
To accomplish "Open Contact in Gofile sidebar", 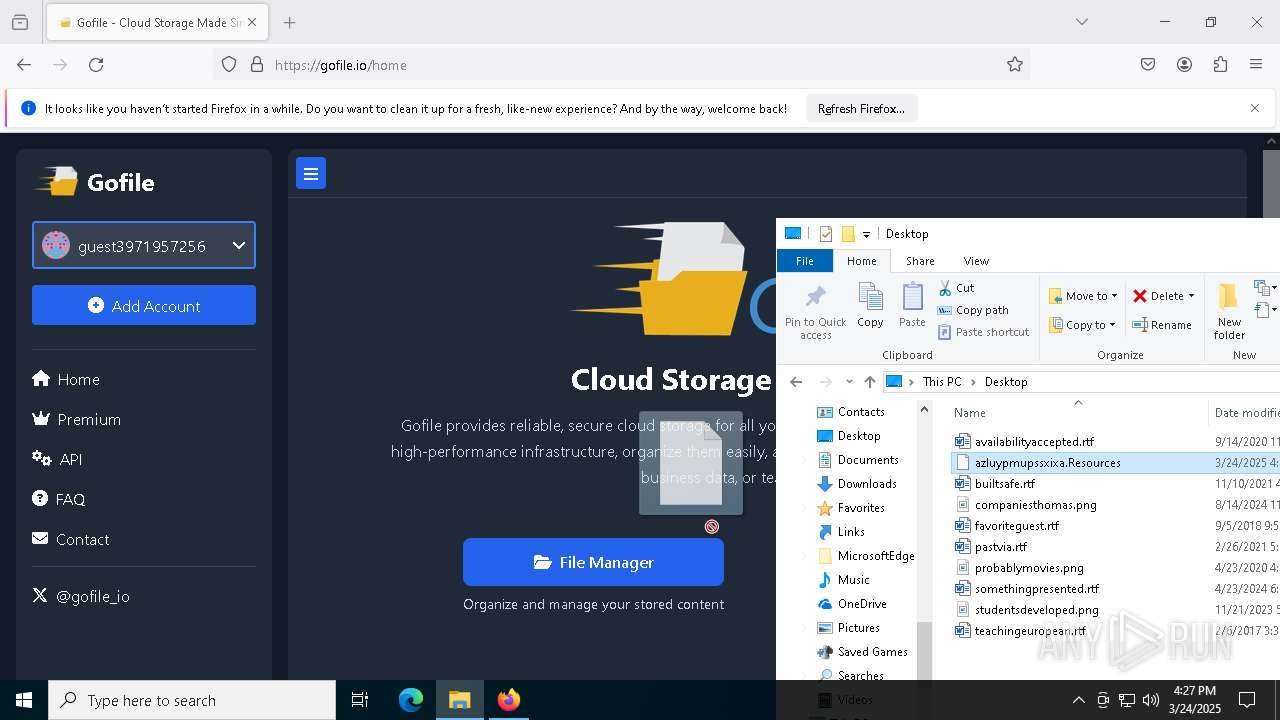I will pos(71,539).
